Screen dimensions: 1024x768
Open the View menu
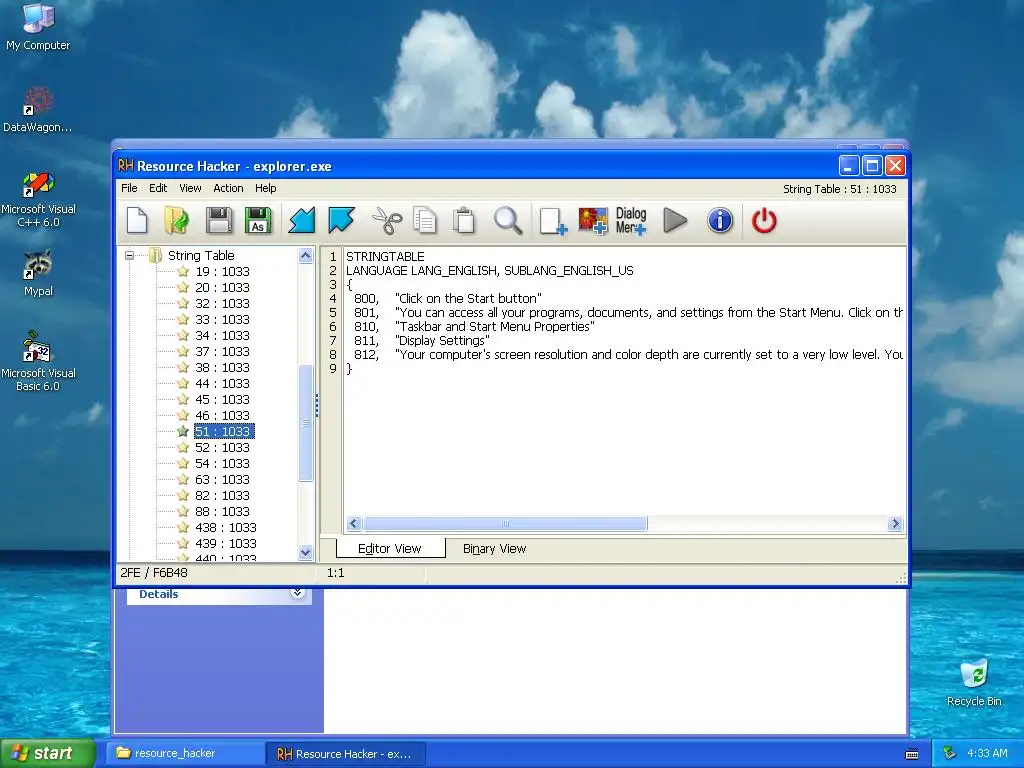[x=190, y=188]
